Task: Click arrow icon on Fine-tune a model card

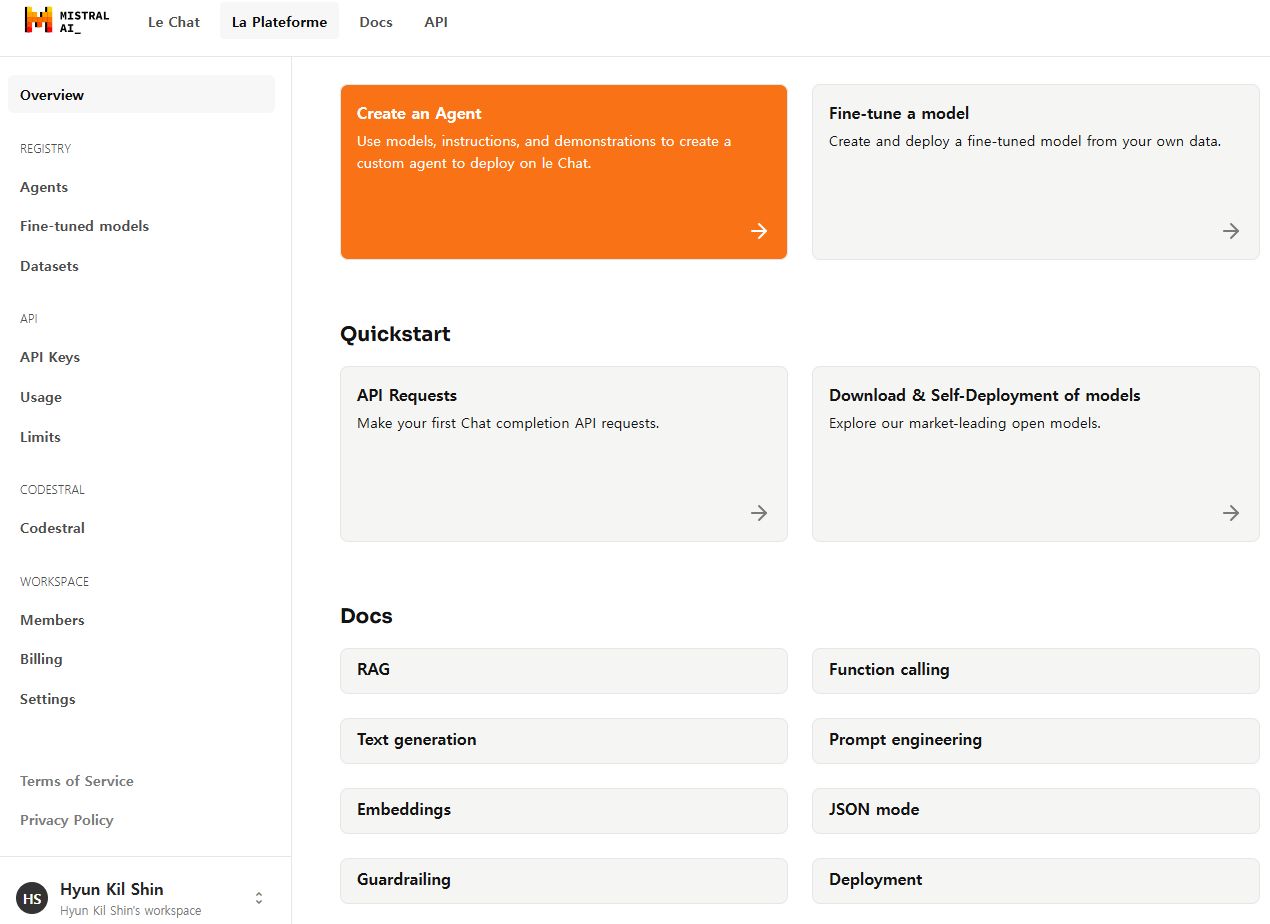Action: (x=1231, y=231)
